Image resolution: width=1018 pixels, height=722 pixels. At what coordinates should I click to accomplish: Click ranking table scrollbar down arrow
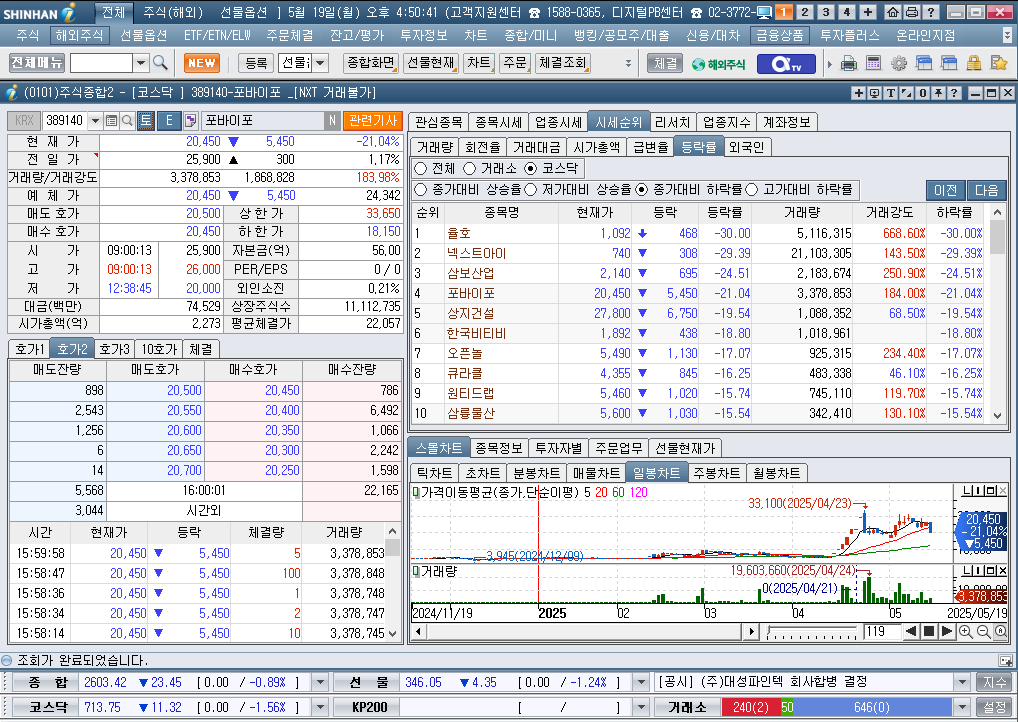[x=998, y=416]
